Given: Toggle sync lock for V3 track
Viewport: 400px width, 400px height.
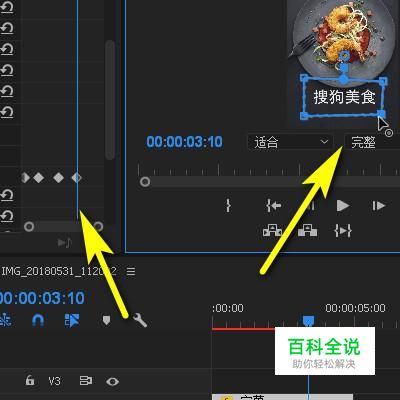Looking at the screenshot, I should (x=86, y=381).
